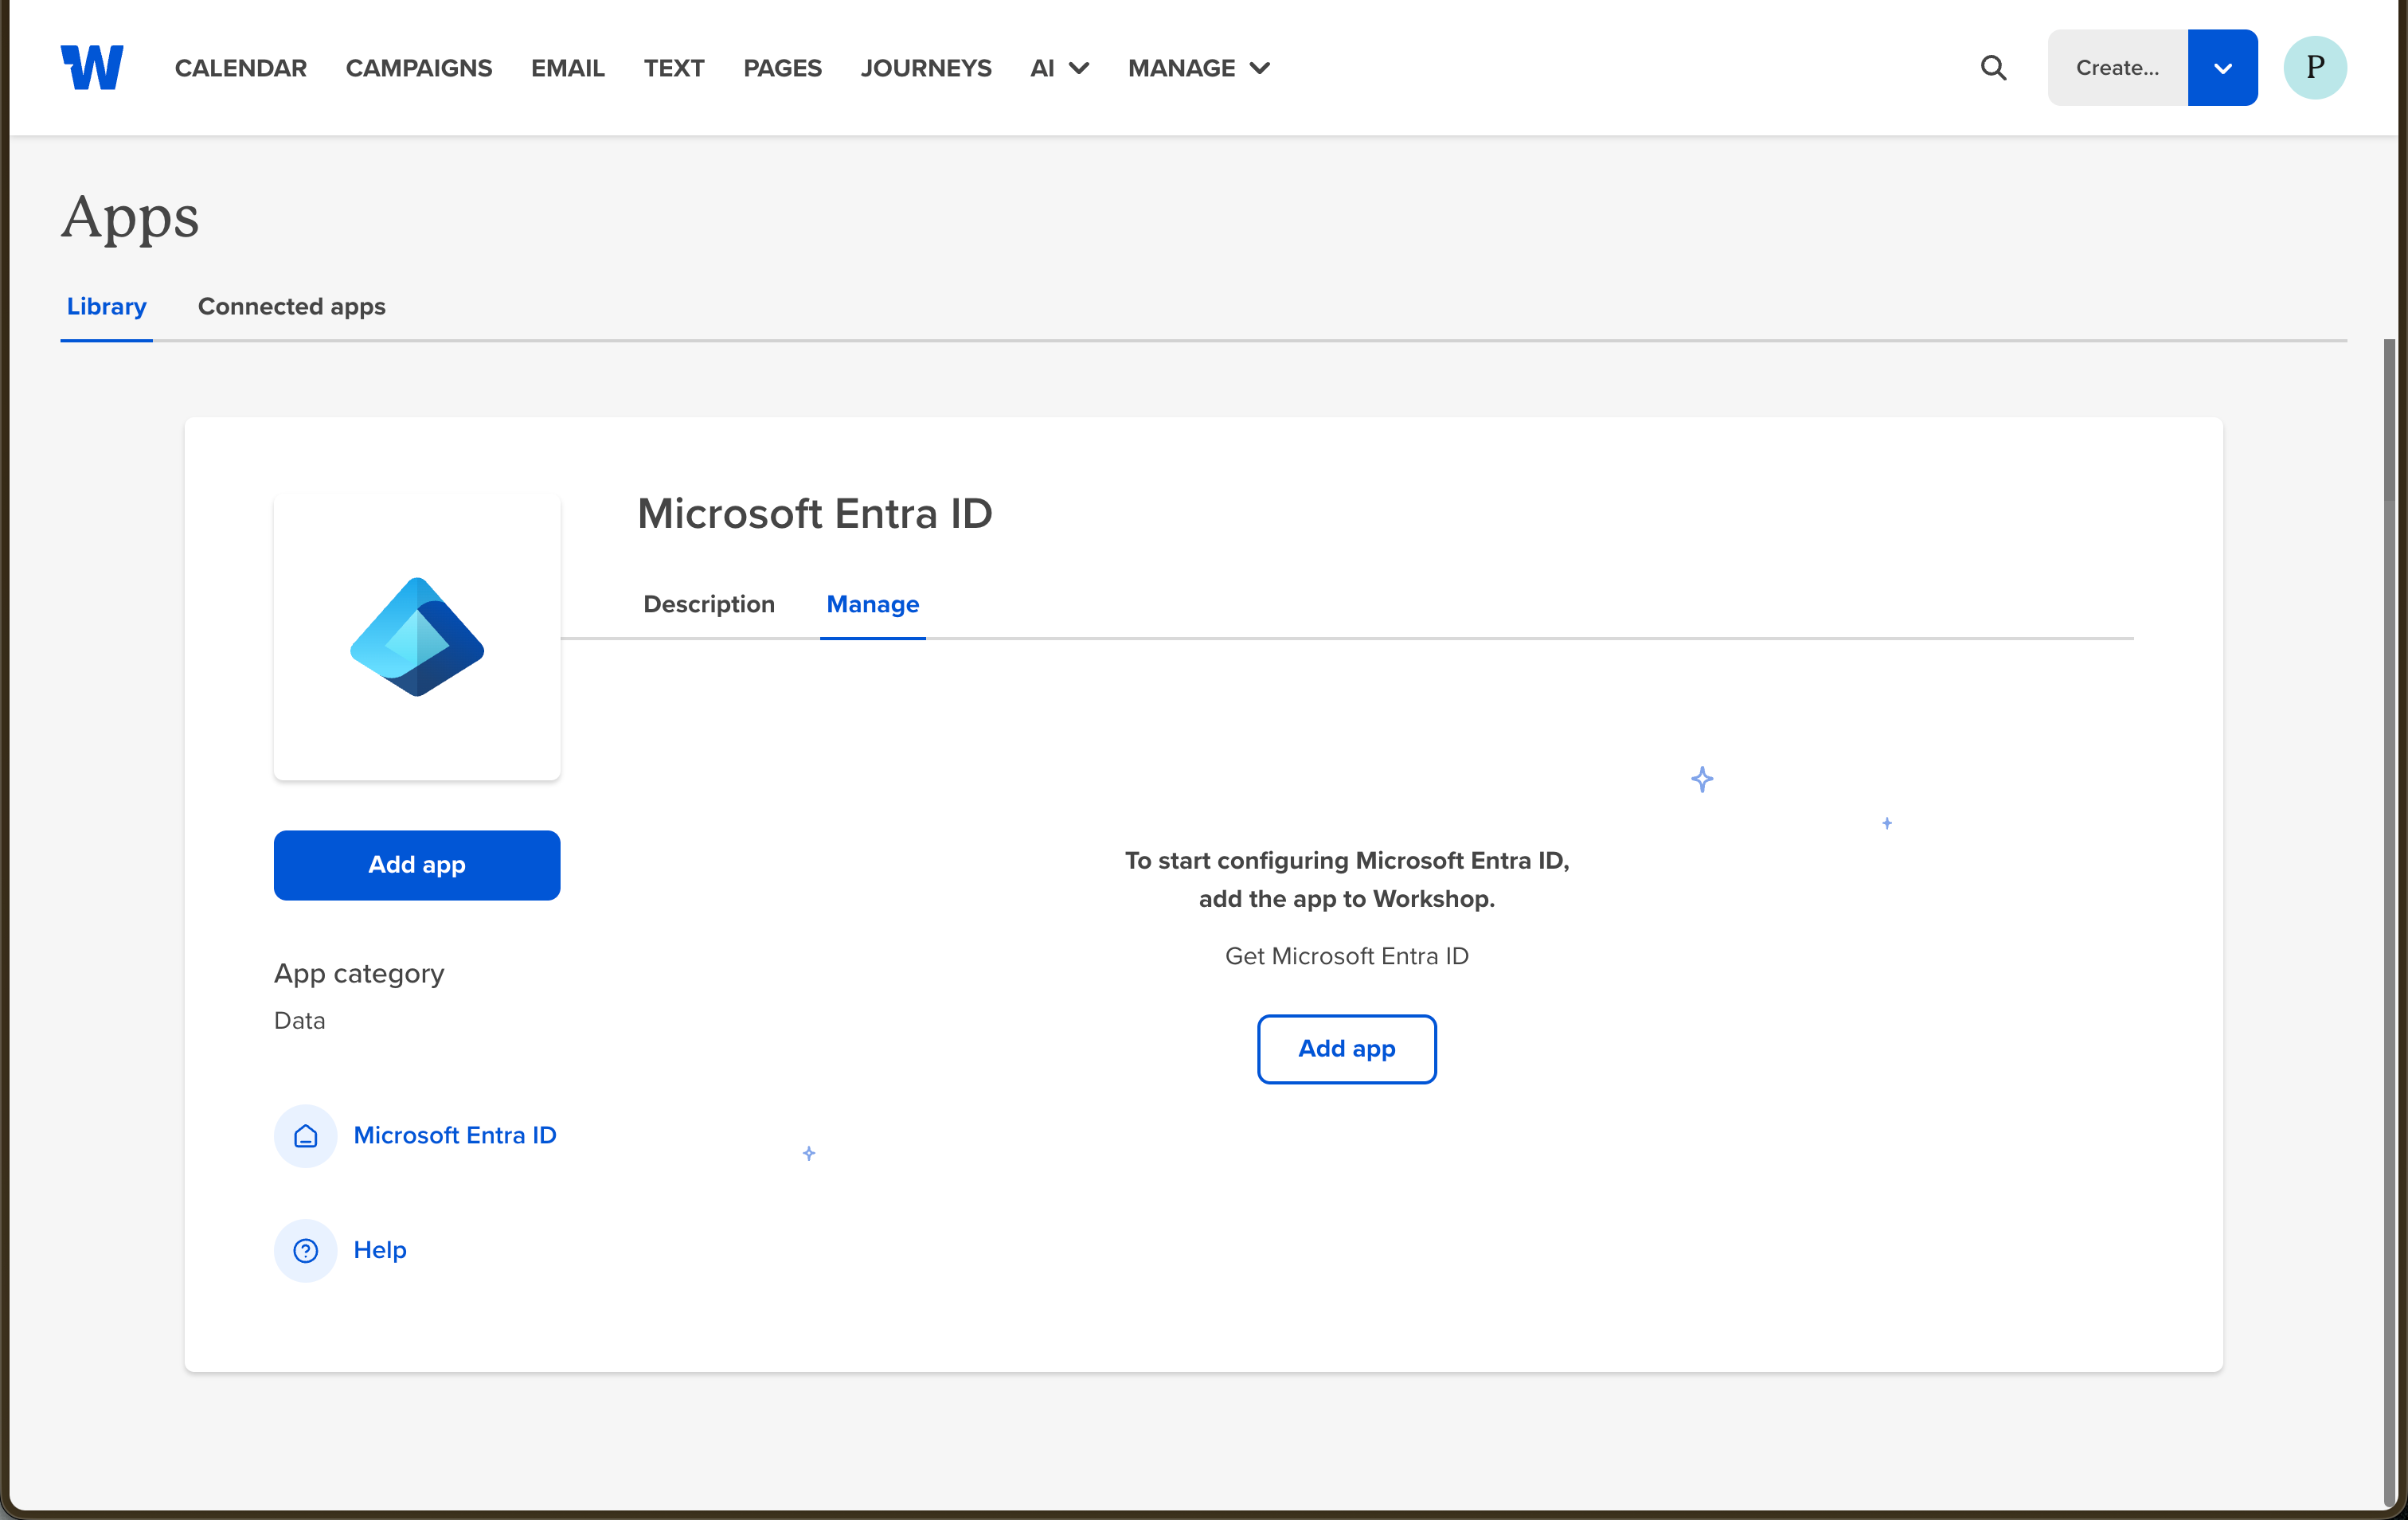
Task: Select the Manage tab
Action: coord(873,604)
